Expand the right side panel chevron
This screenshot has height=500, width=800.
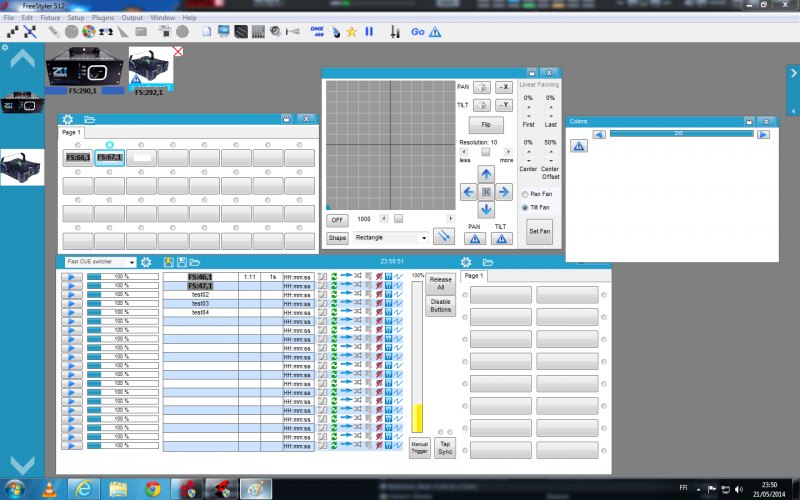793,73
